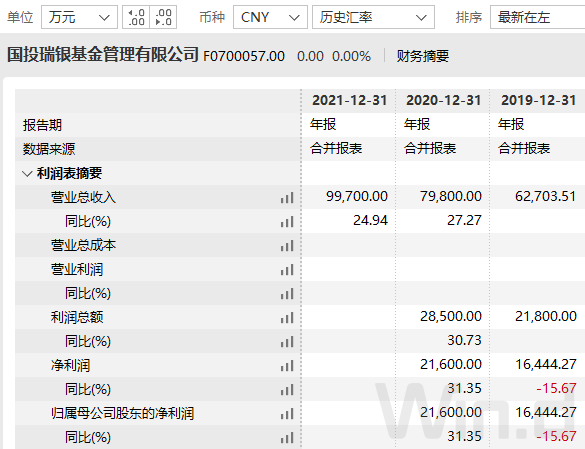Click chart icon for 净利润 同比(%) row
585x449 pixels.
287,390
